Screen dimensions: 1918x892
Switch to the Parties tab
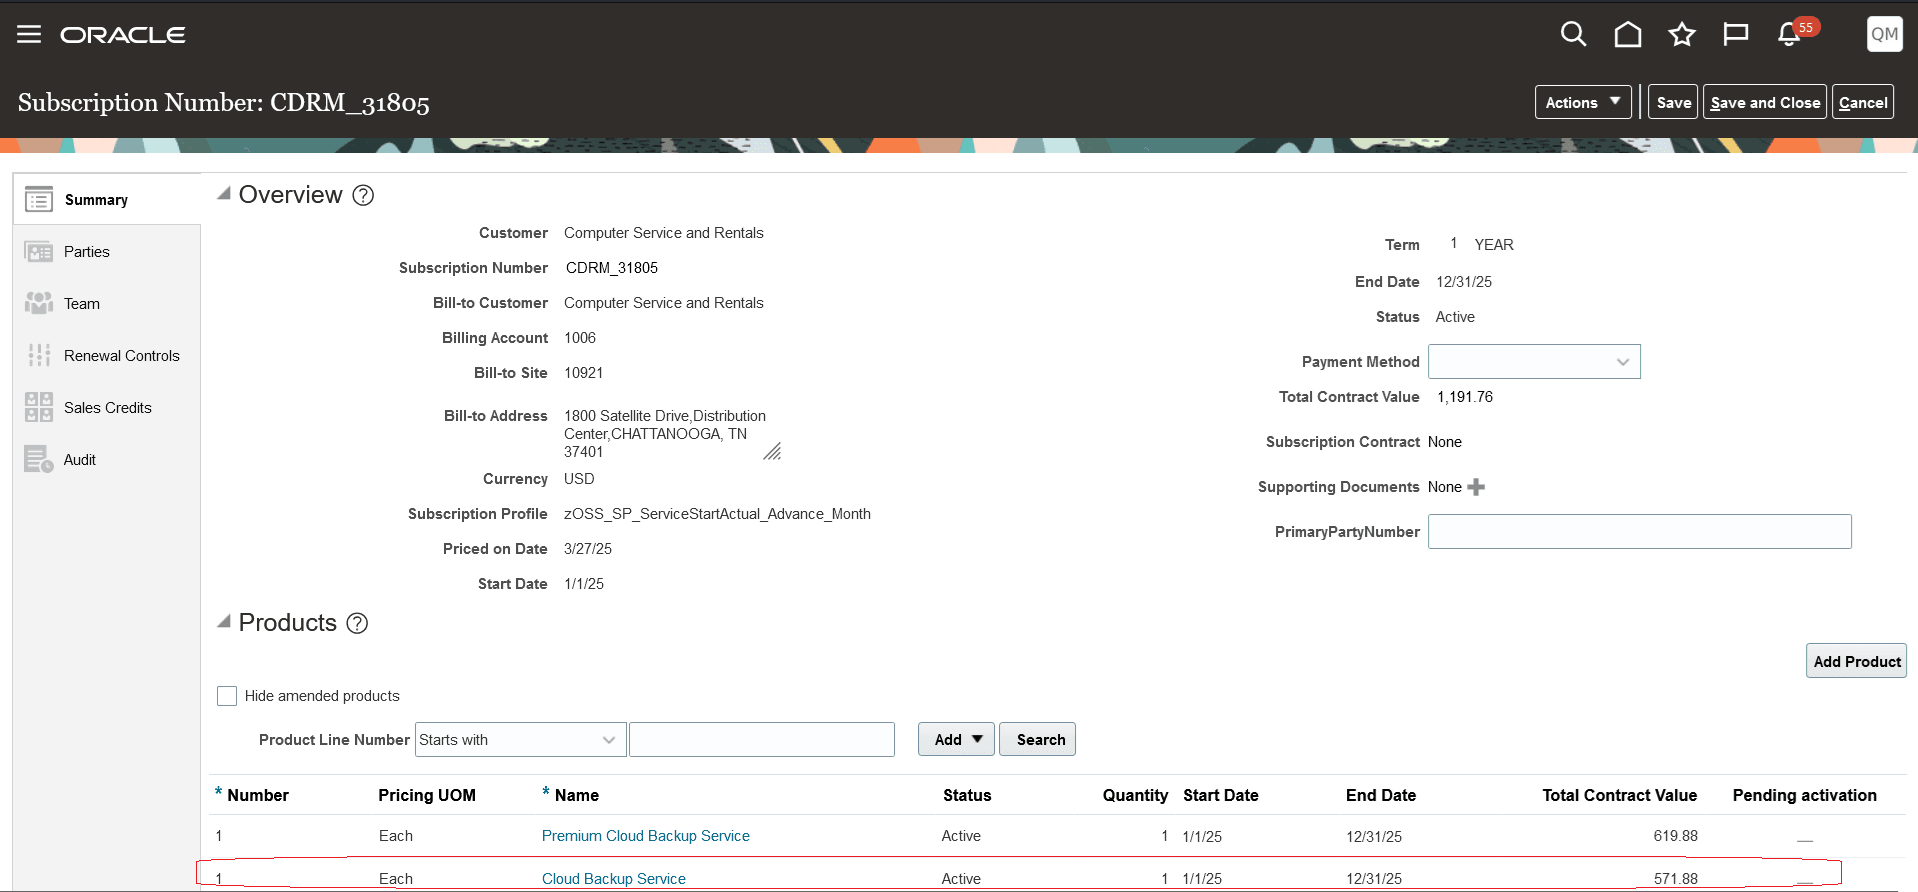(87, 252)
